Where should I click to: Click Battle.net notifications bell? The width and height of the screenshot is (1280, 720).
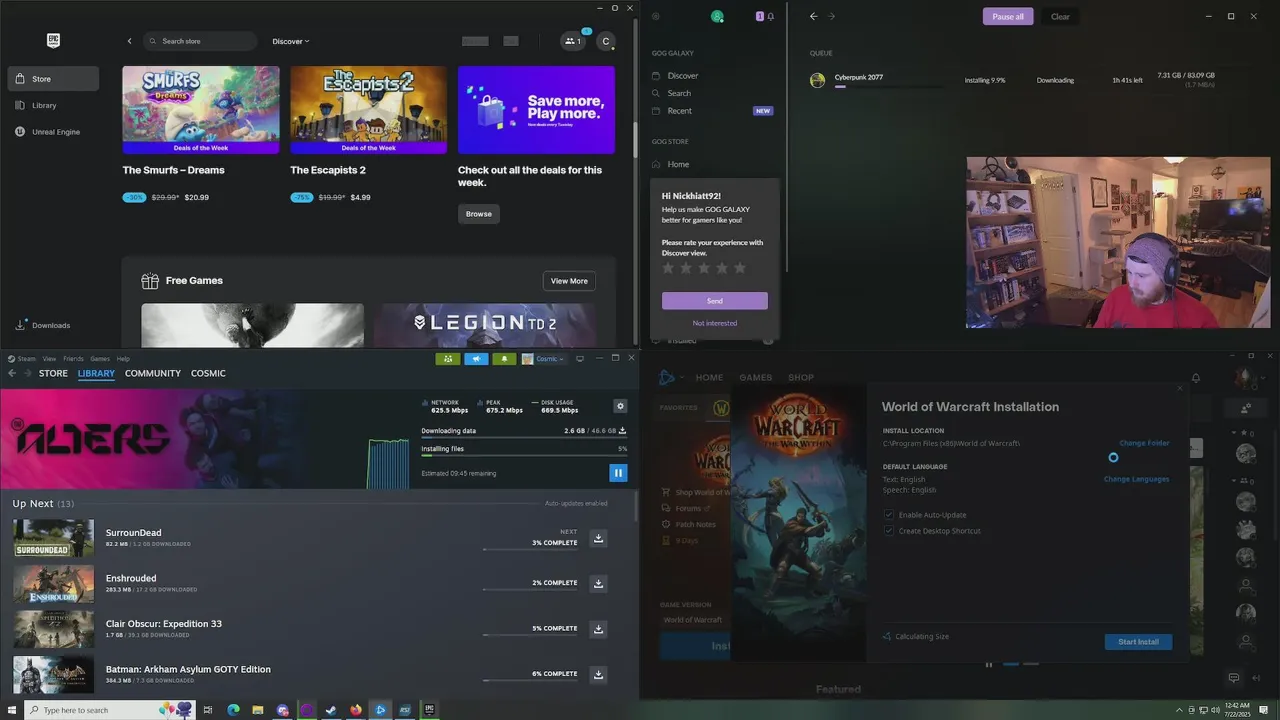(1195, 378)
